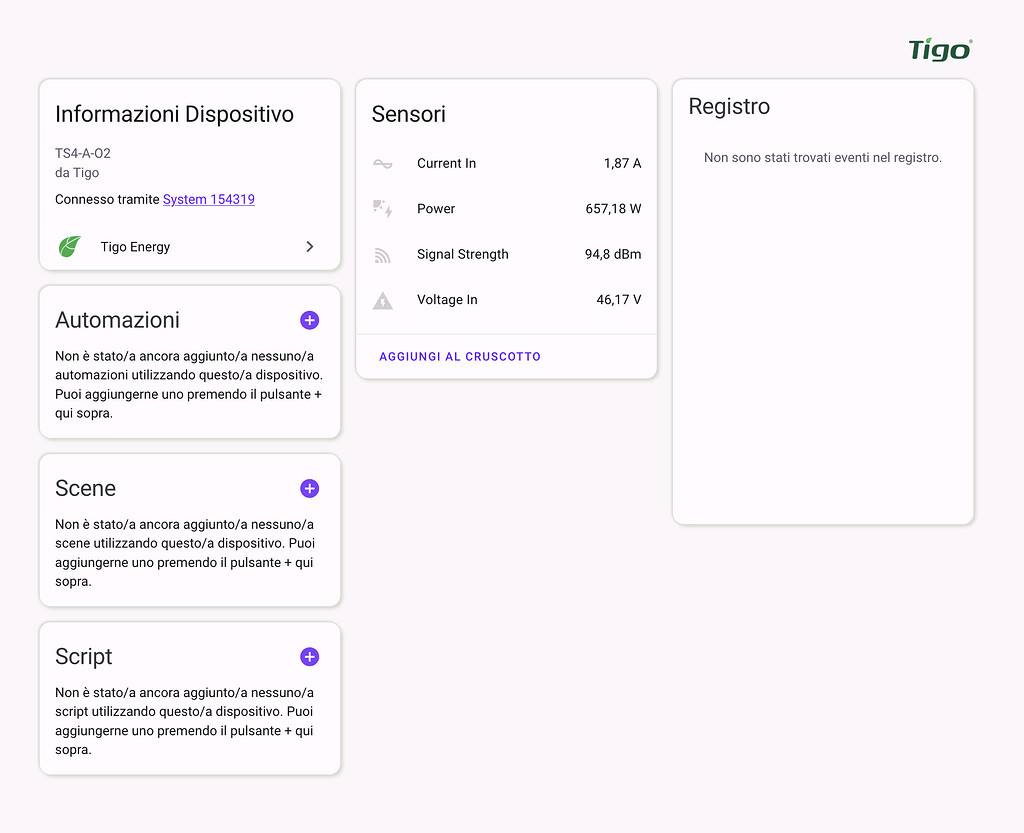1024x833 pixels.
Task: Select the Current In sensor row
Action: [x=446, y=163]
